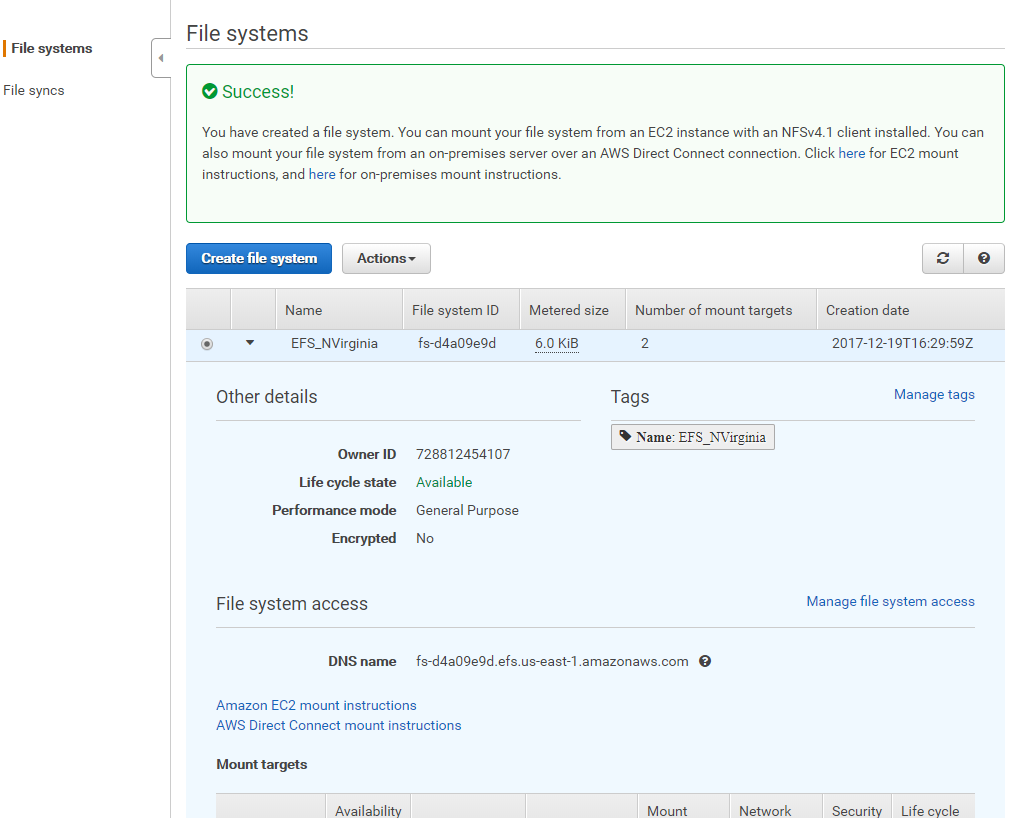Open the Manage tags link

point(934,394)
